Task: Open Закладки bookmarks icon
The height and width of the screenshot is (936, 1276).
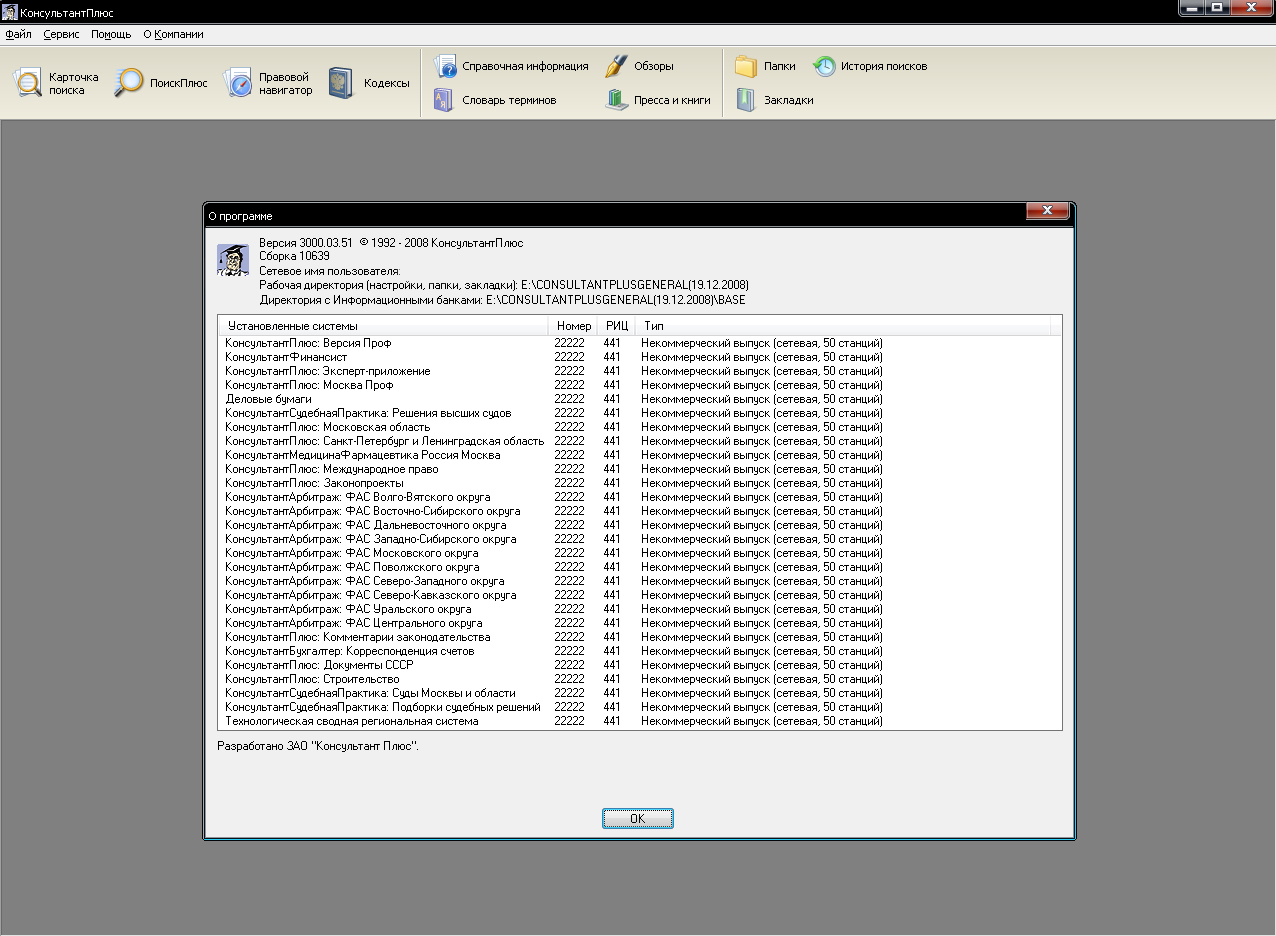Action: point(746,100)
